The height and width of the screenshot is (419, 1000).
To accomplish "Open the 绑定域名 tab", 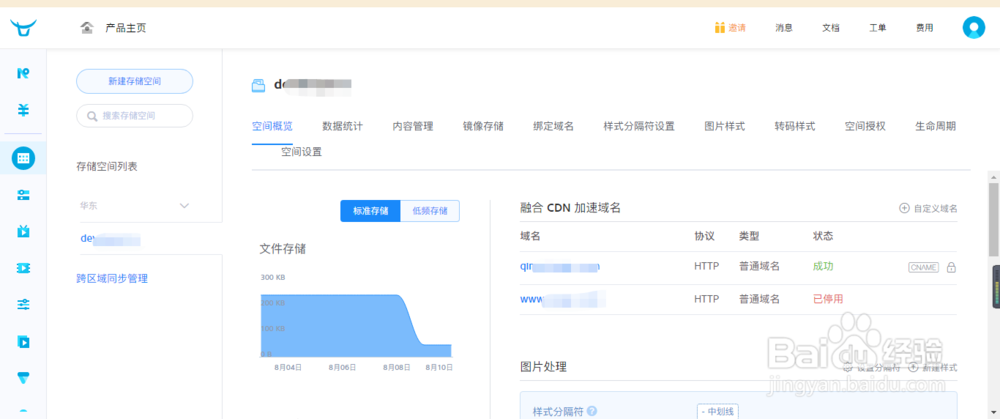I will 553,126.
